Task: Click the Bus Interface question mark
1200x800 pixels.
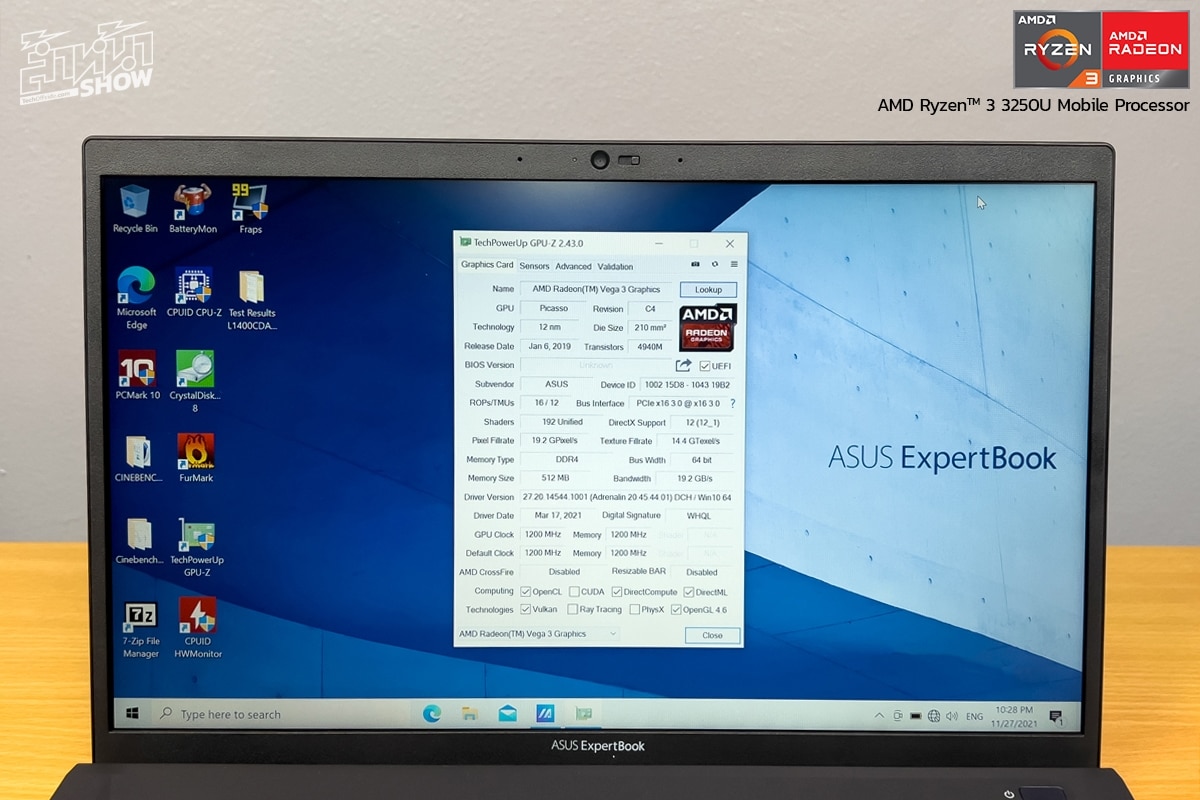Action: (732, 404)
